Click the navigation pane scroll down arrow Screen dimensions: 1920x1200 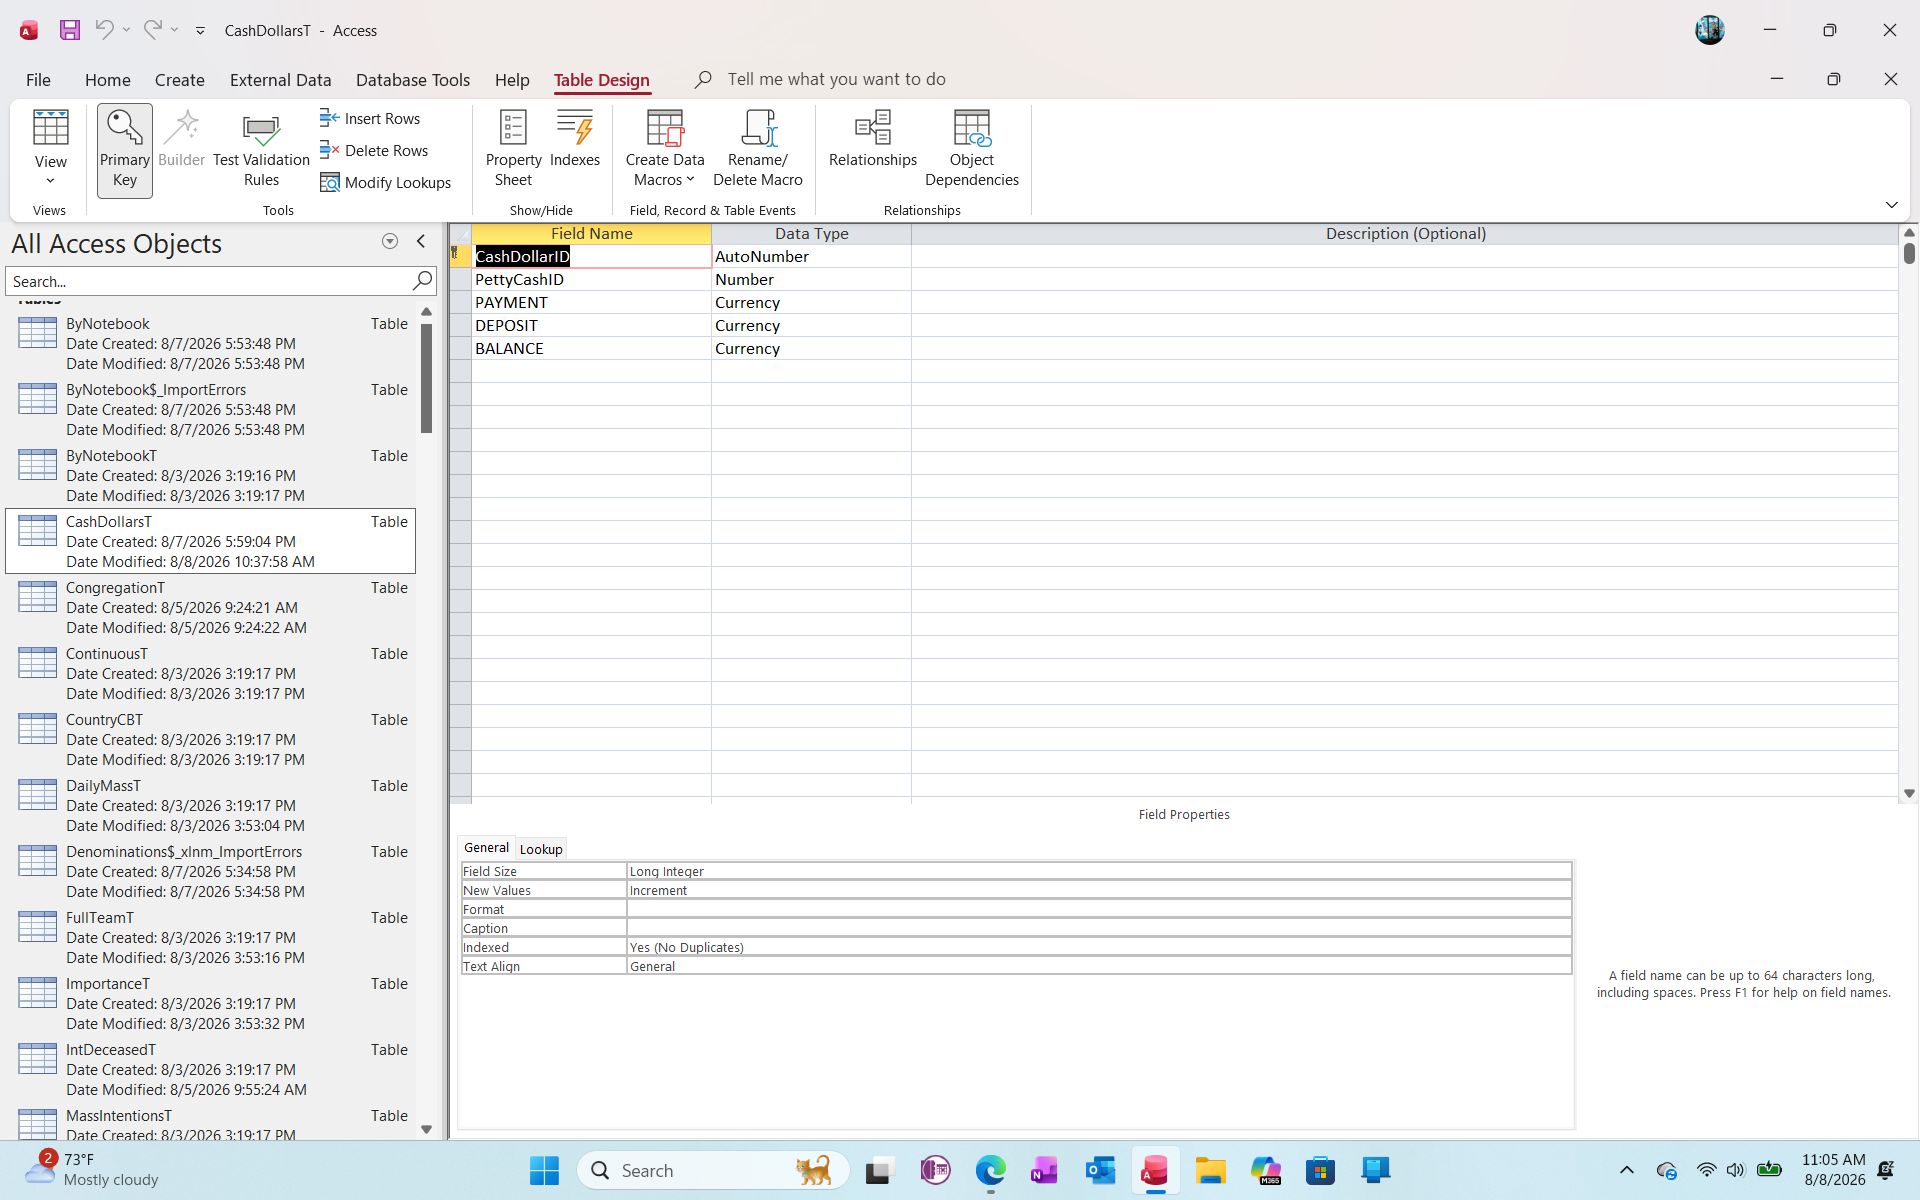point(426,1129)
